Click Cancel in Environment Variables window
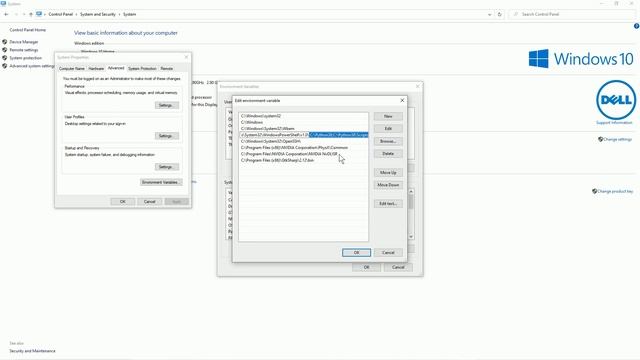This screenshot has width=640, height=360. [x=398, y=267]
